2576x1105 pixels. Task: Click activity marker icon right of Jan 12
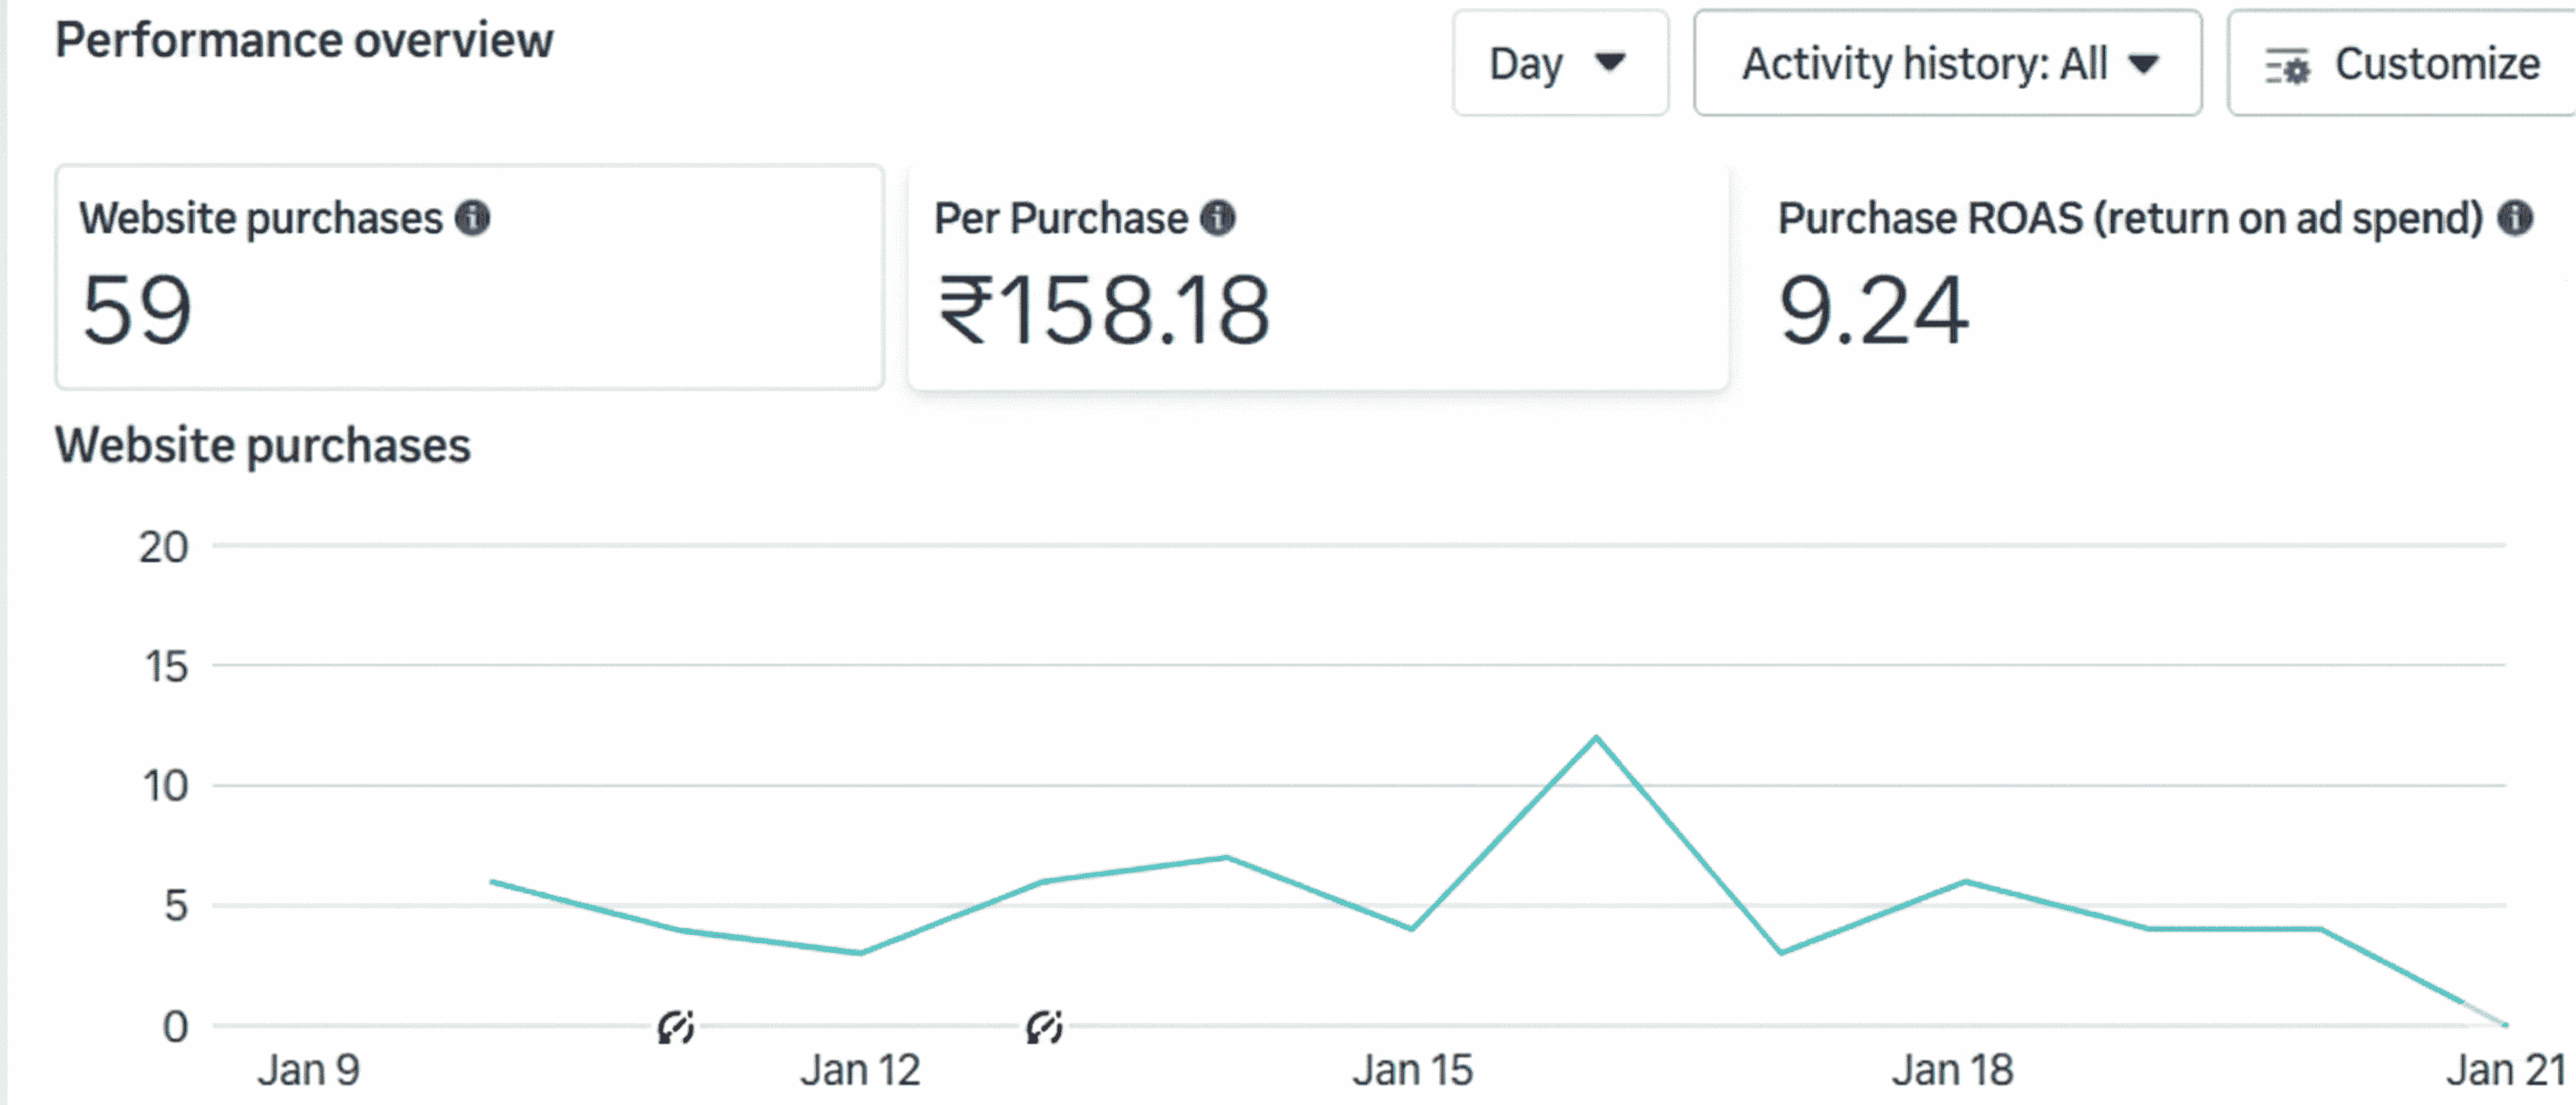coord(1044,1026)
